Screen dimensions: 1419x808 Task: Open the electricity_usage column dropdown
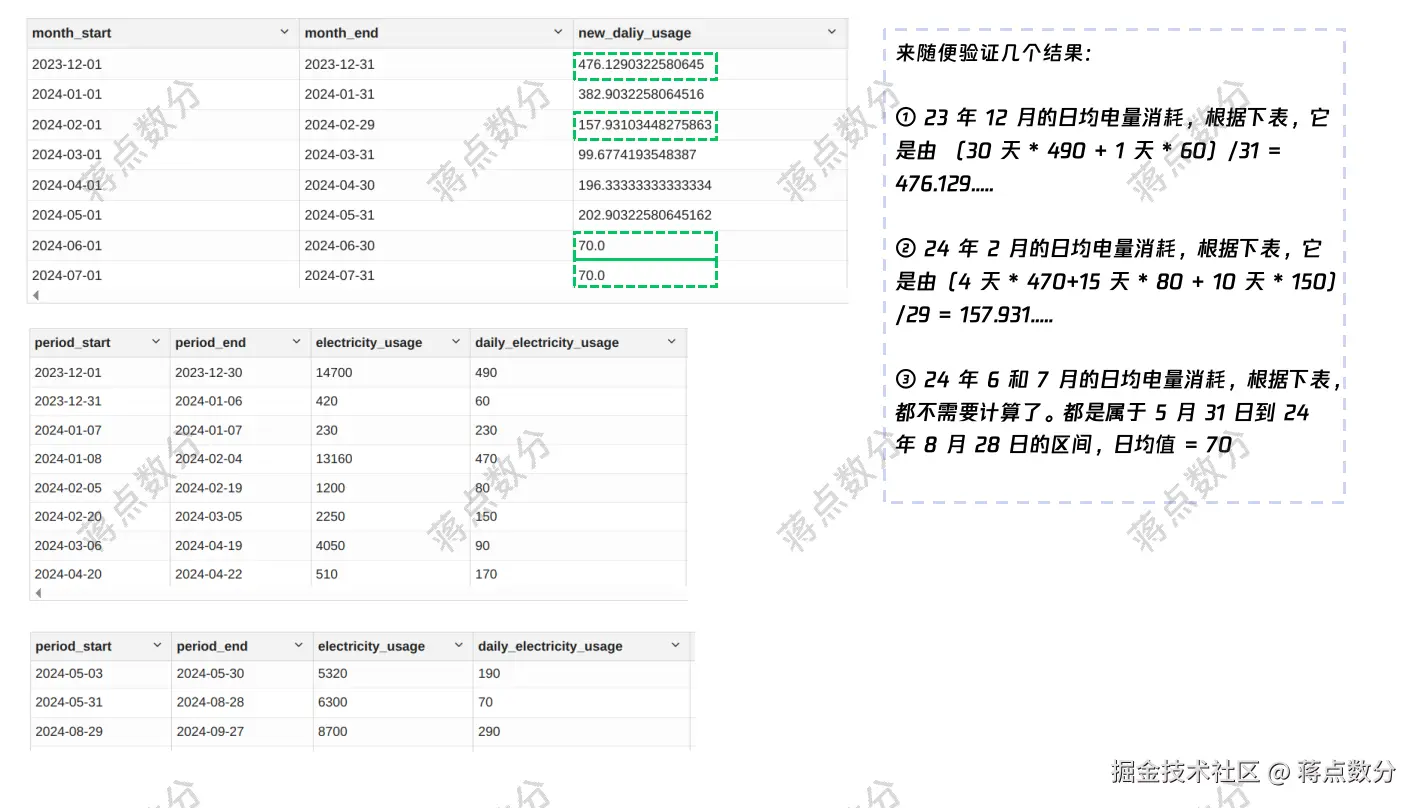click(x=456, y=341)
